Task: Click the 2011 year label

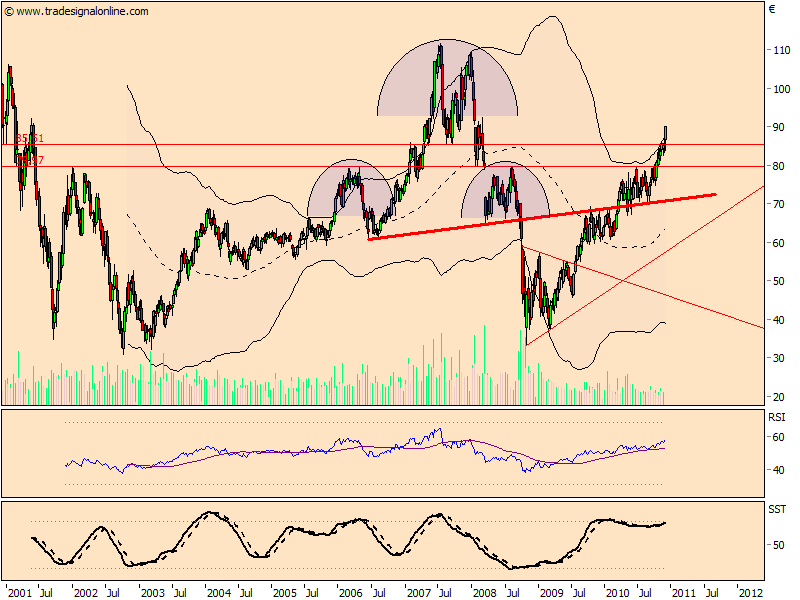Action: [x=684, y=593]
